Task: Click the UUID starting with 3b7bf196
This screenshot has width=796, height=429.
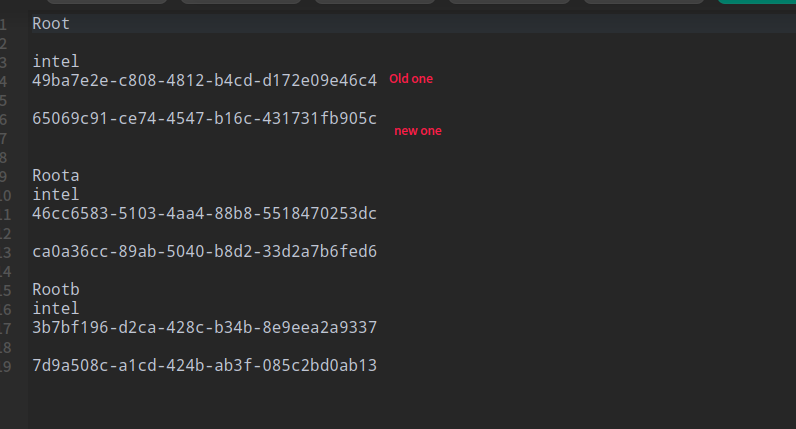Action: tap(204, 327)
